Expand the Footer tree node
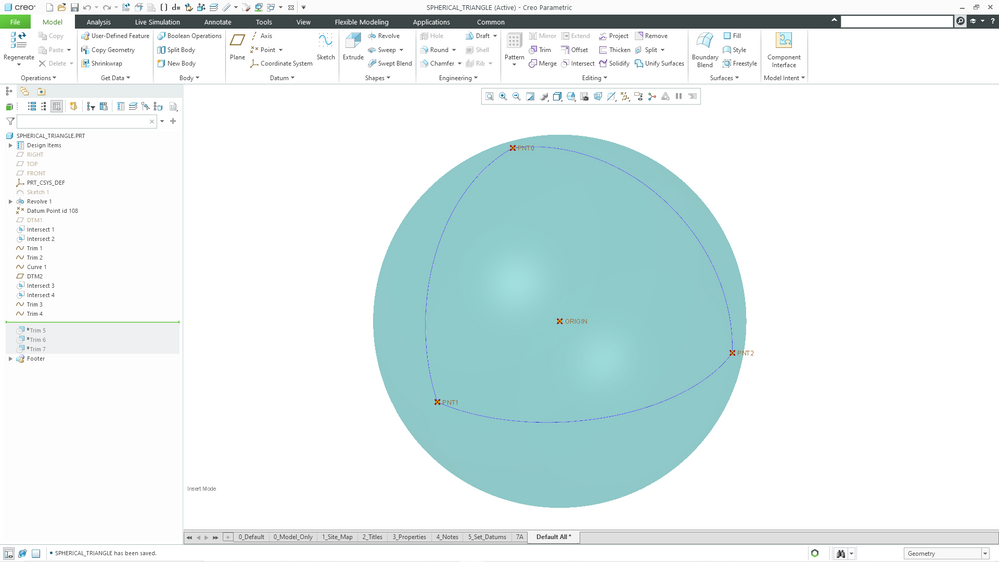The width and height of the screenshot is (999, 562). pyautogui.click(x=10, y=359)
